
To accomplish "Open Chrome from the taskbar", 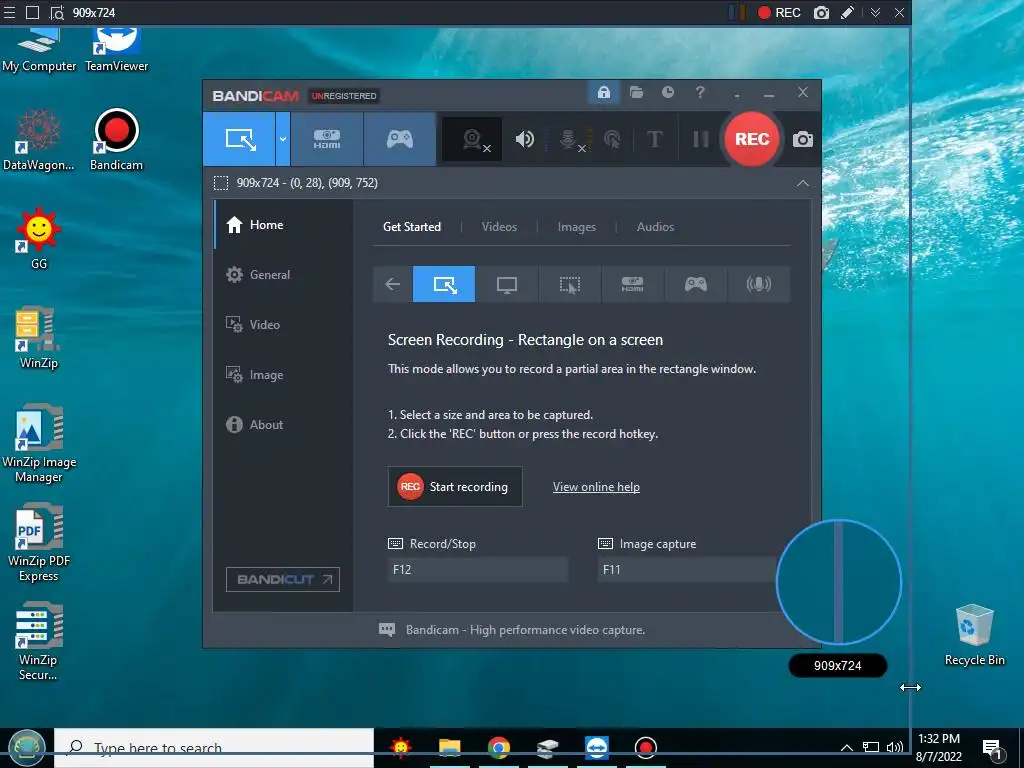I will 498,747.
